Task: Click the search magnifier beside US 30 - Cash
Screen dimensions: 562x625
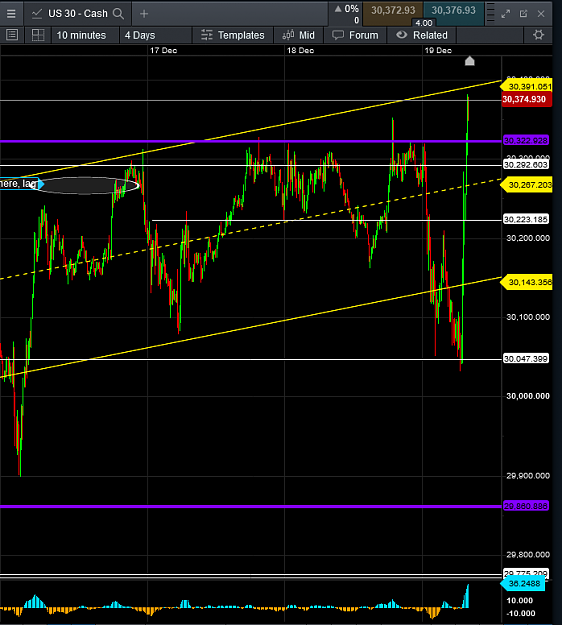Action: click(118, 14)
